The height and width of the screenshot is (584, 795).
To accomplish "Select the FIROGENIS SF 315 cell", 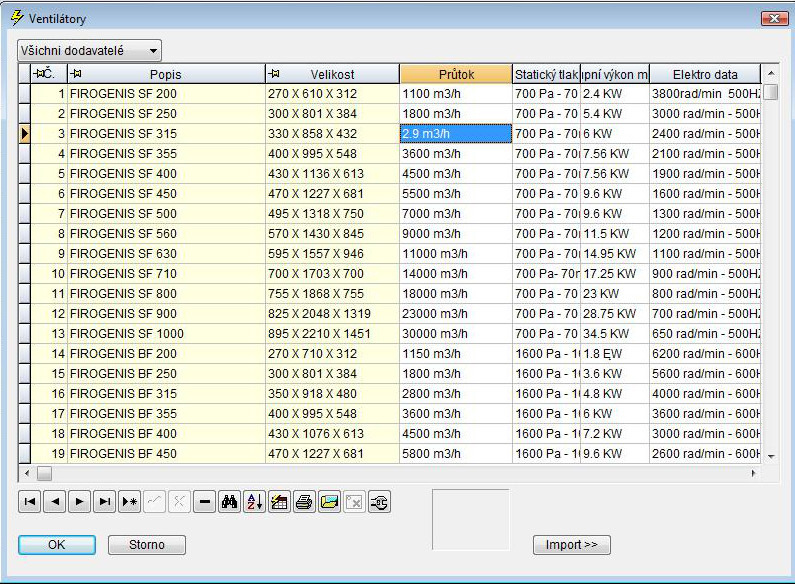I will (x=166, y=134).
